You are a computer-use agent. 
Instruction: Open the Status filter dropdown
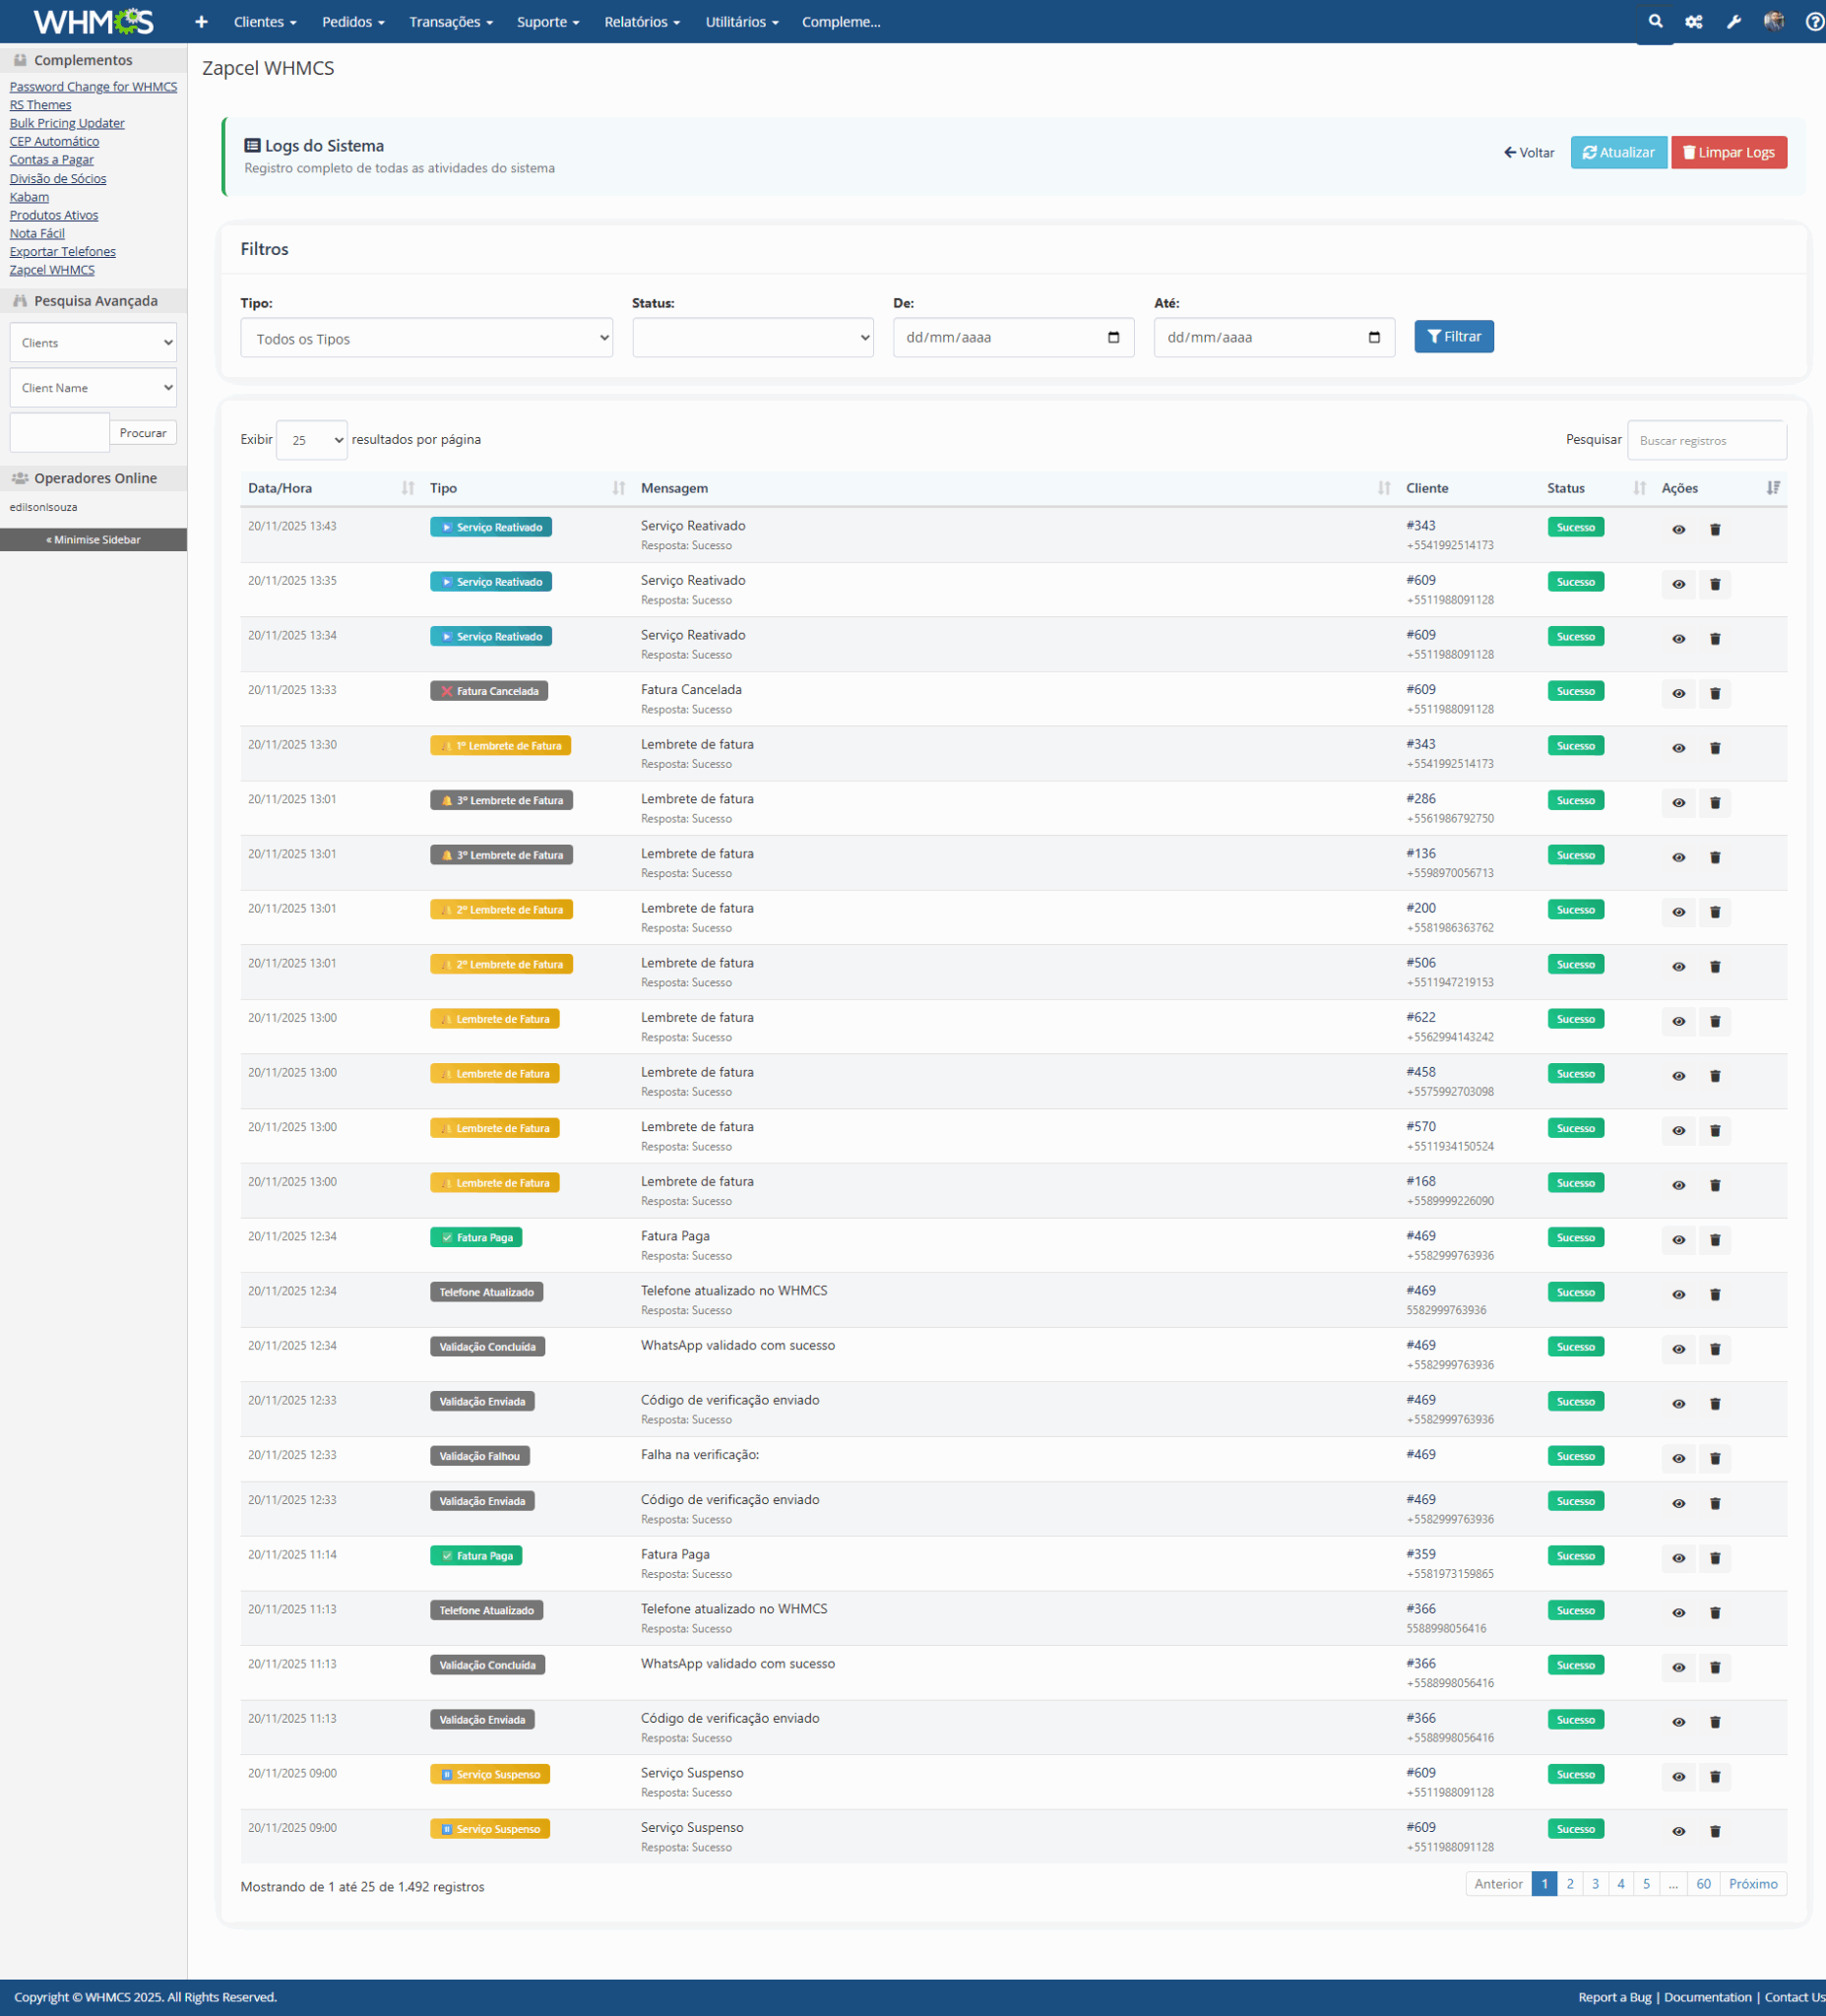point(752,339)
